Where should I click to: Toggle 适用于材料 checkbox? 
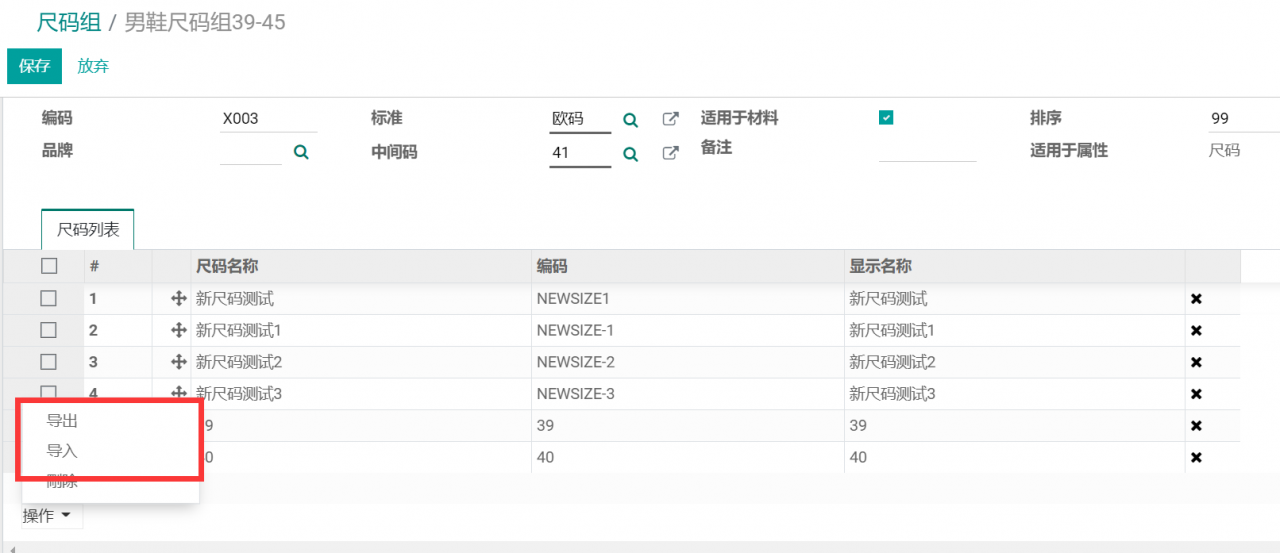pyautogui.click(x=886, y=118)
